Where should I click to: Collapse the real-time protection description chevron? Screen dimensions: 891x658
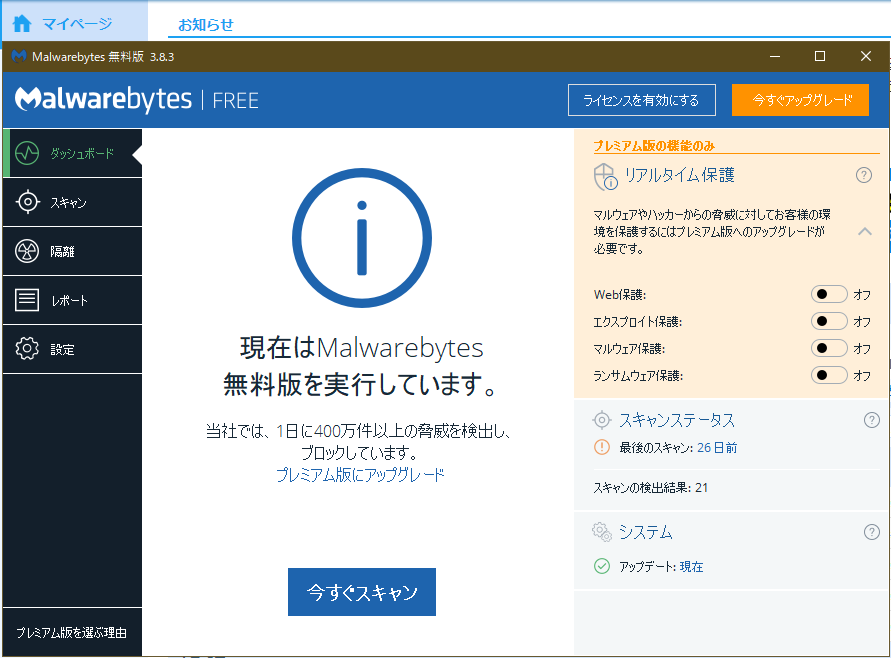pyautogui.click(x=865, y=231)
